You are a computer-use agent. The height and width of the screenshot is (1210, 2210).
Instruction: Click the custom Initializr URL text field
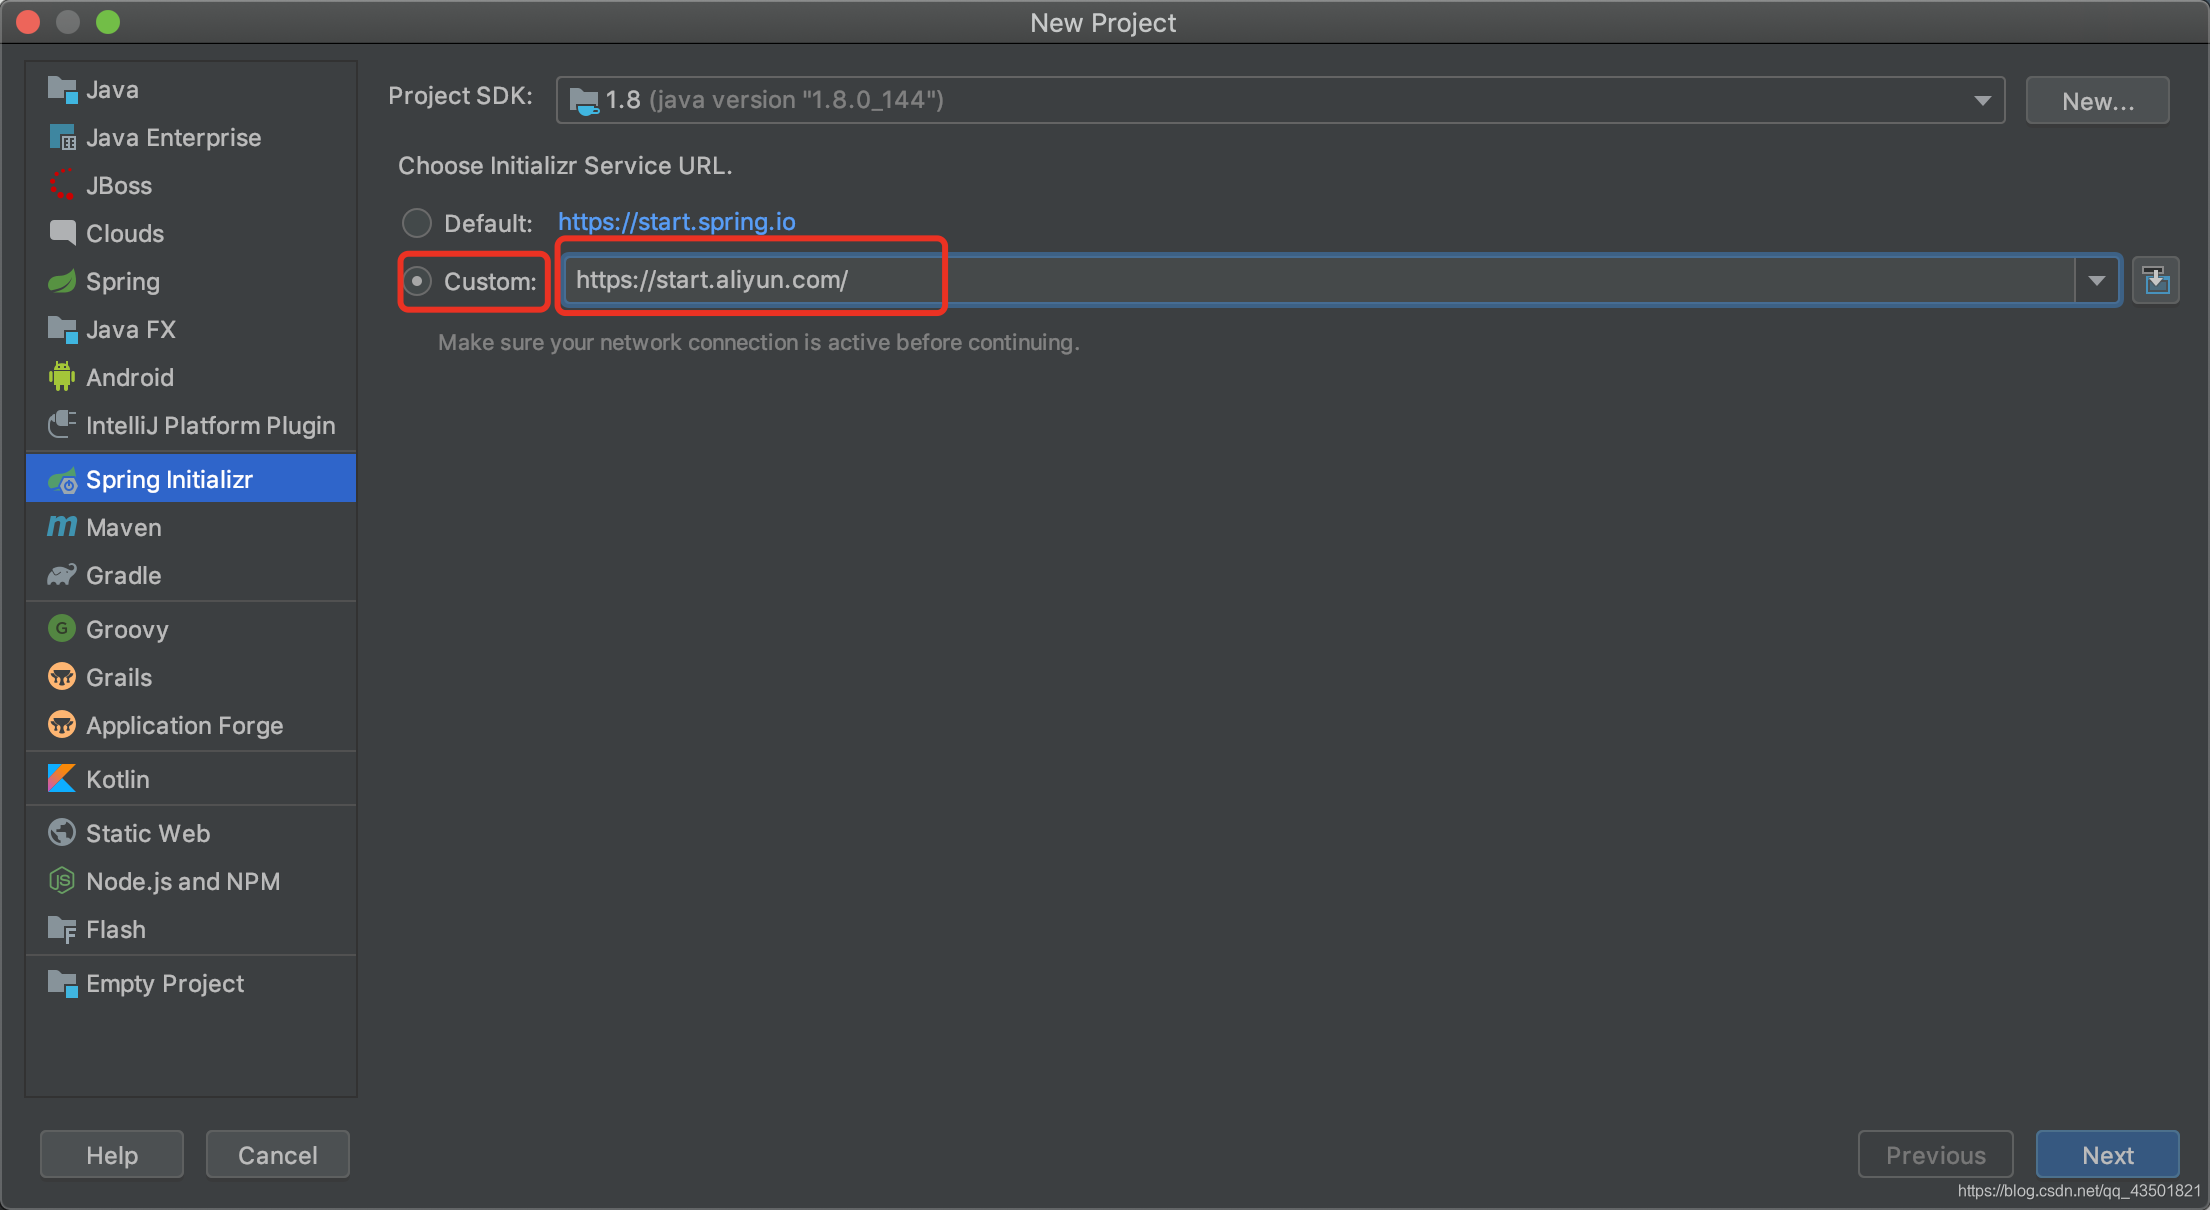click(1318, 281)
